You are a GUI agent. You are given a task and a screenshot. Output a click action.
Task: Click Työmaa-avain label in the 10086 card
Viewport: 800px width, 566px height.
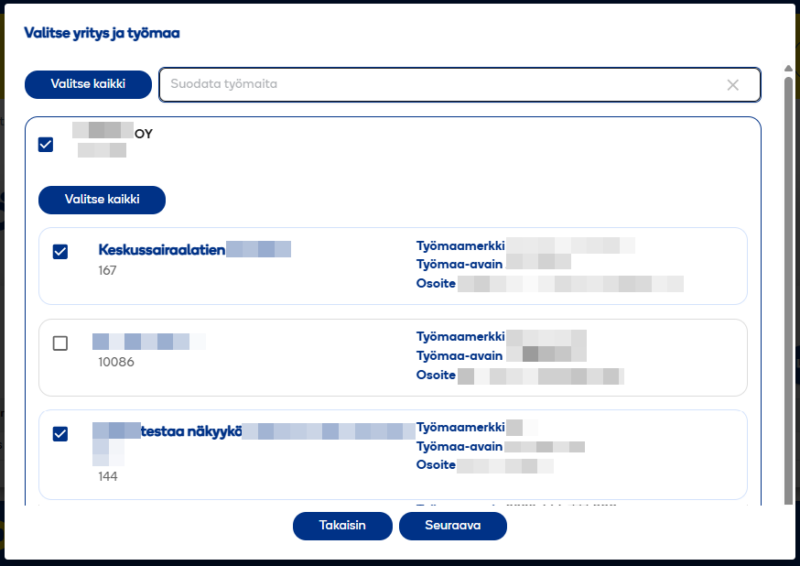point(460,356)
